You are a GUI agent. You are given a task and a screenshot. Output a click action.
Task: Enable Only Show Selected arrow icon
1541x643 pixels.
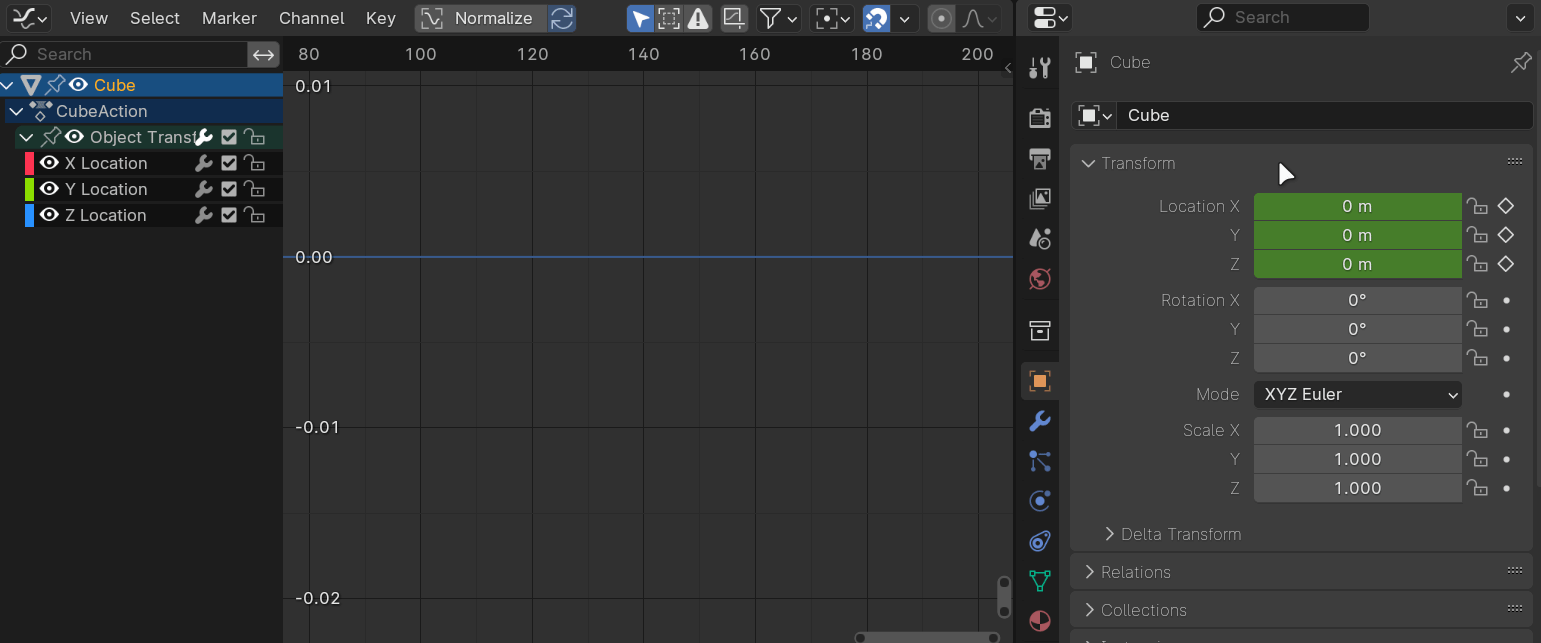641,18
